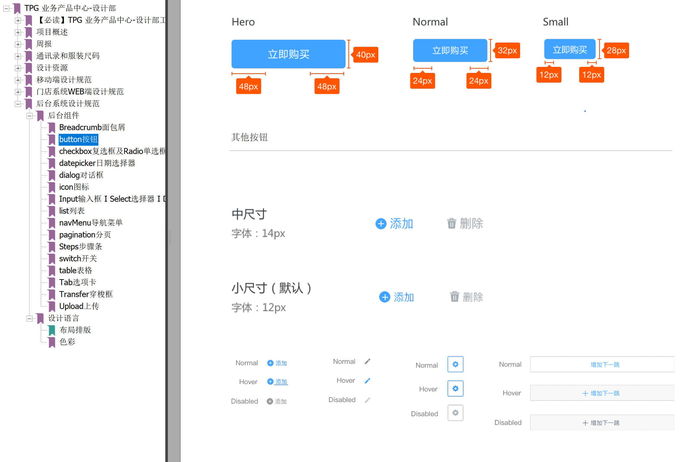Expand the 移动端设计规范 tree node
Viewport: 700px width, 462px height.
(x=18, y=79)
